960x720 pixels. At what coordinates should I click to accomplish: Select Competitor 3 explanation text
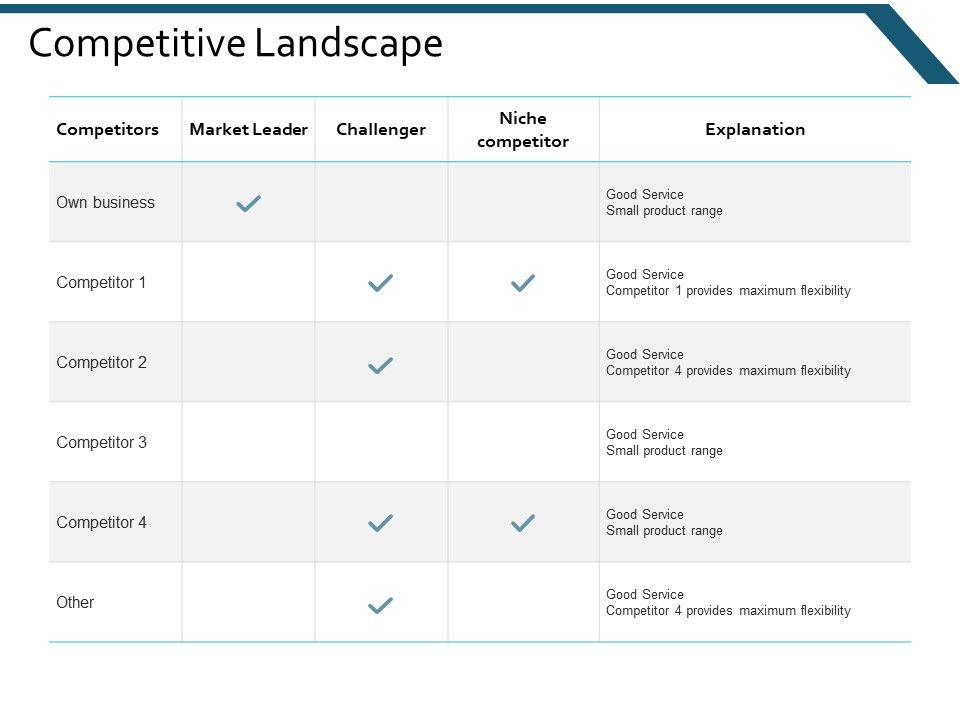coord(664,443)
